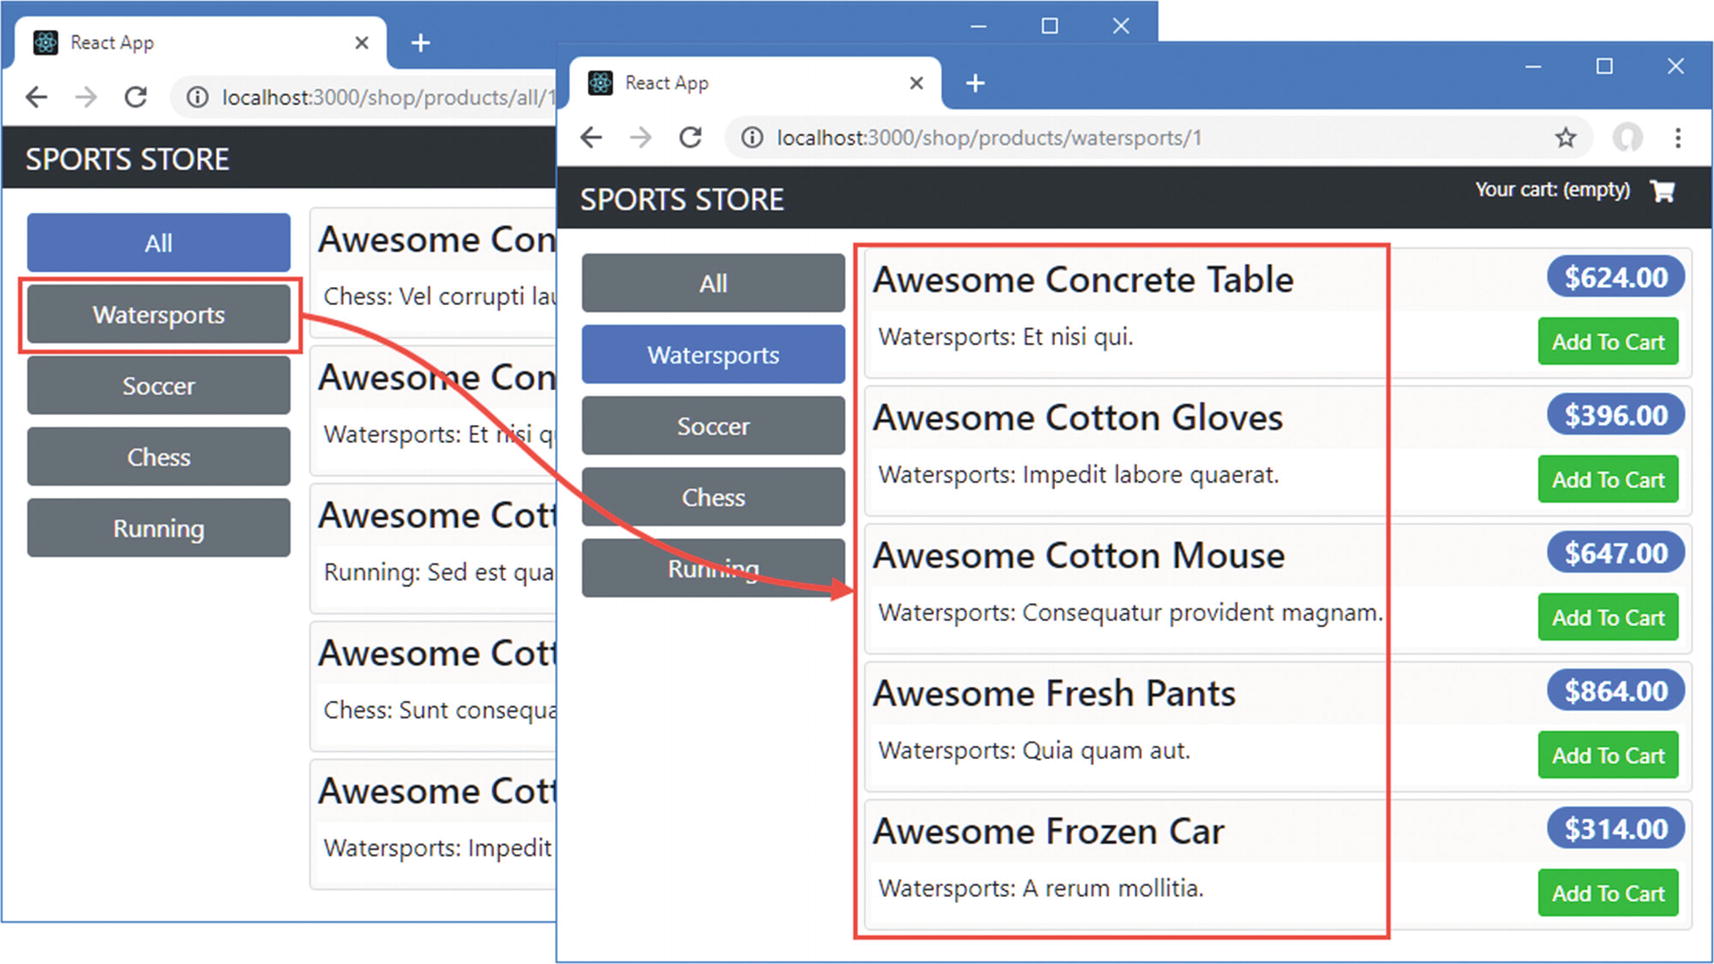1714x964 pixels.
Task: Add Awesome Frozen Car to cart
Action: 1607,894
